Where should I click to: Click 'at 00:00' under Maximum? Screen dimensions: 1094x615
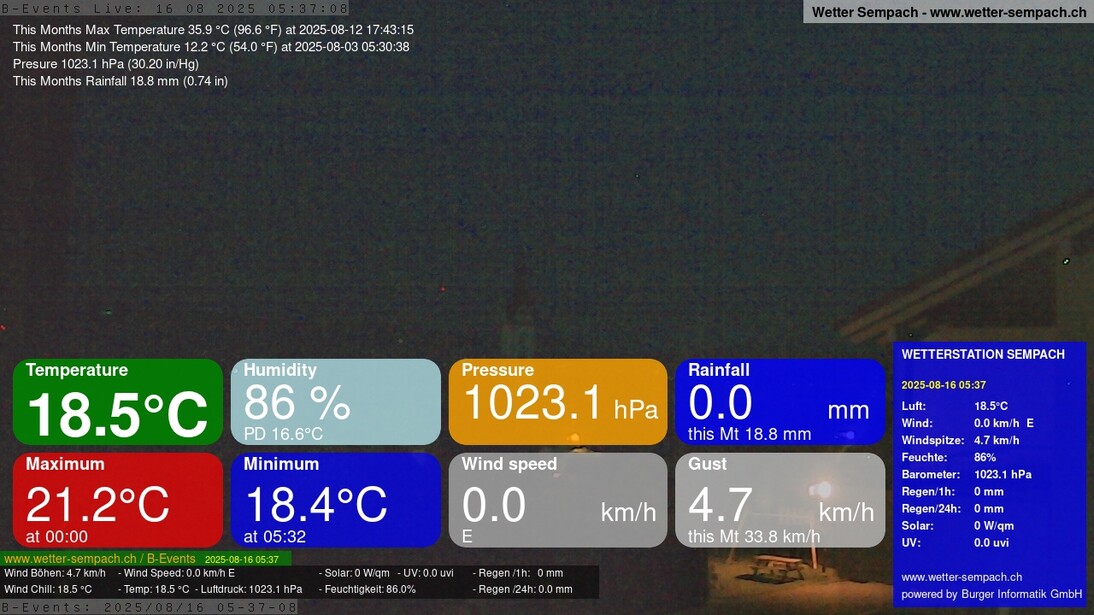coord(57,537)
